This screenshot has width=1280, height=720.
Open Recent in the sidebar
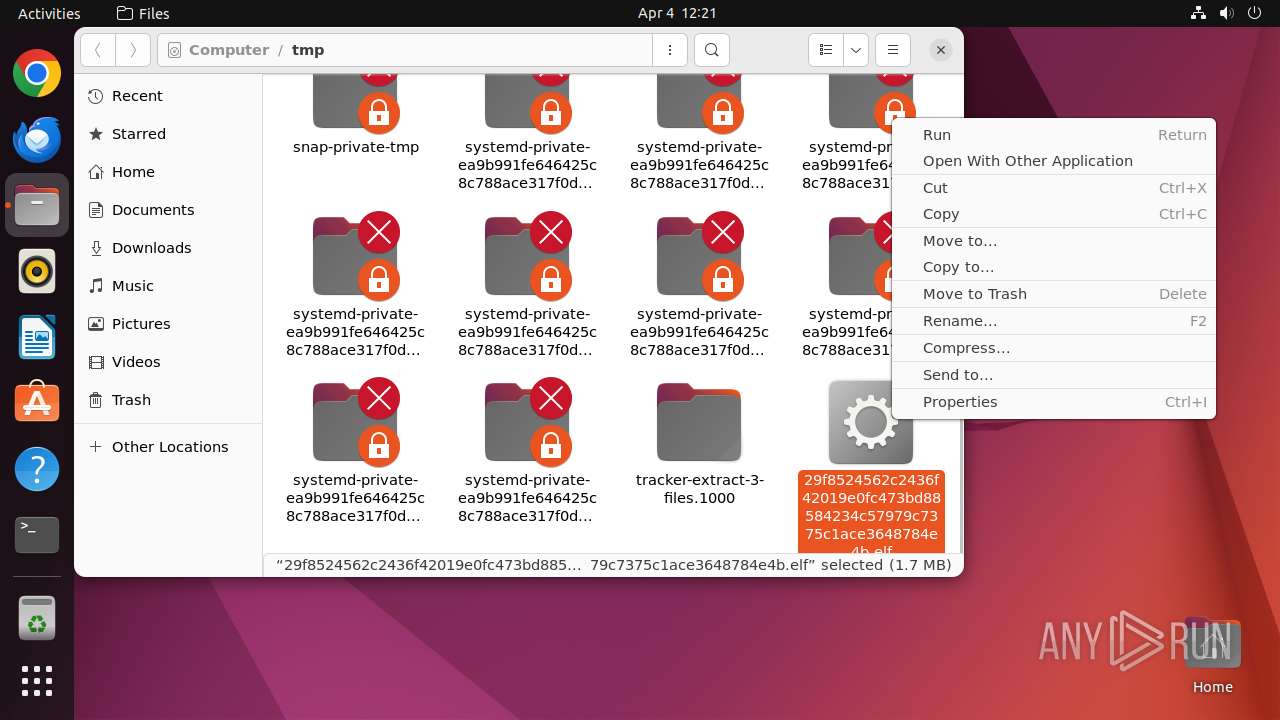coord(168,96)
